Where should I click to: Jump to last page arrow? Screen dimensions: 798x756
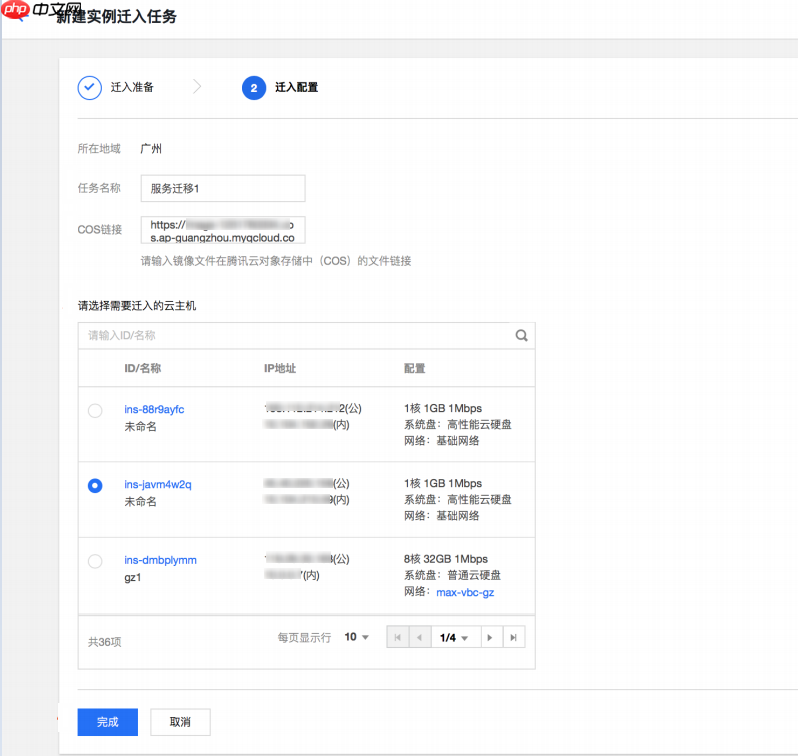514,637
